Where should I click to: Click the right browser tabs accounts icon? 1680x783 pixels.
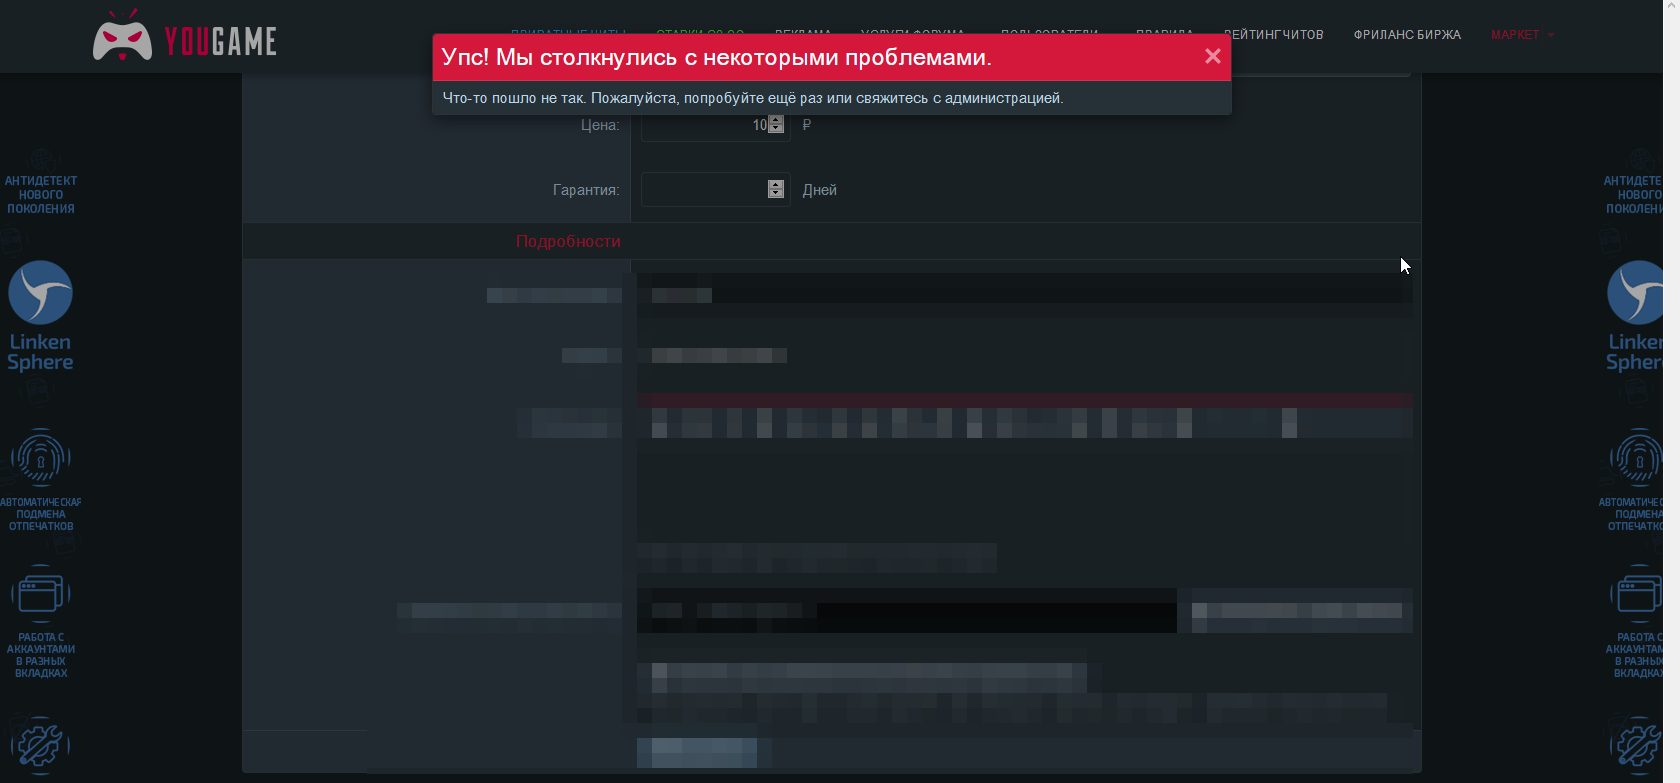[x=1639, y=594]
